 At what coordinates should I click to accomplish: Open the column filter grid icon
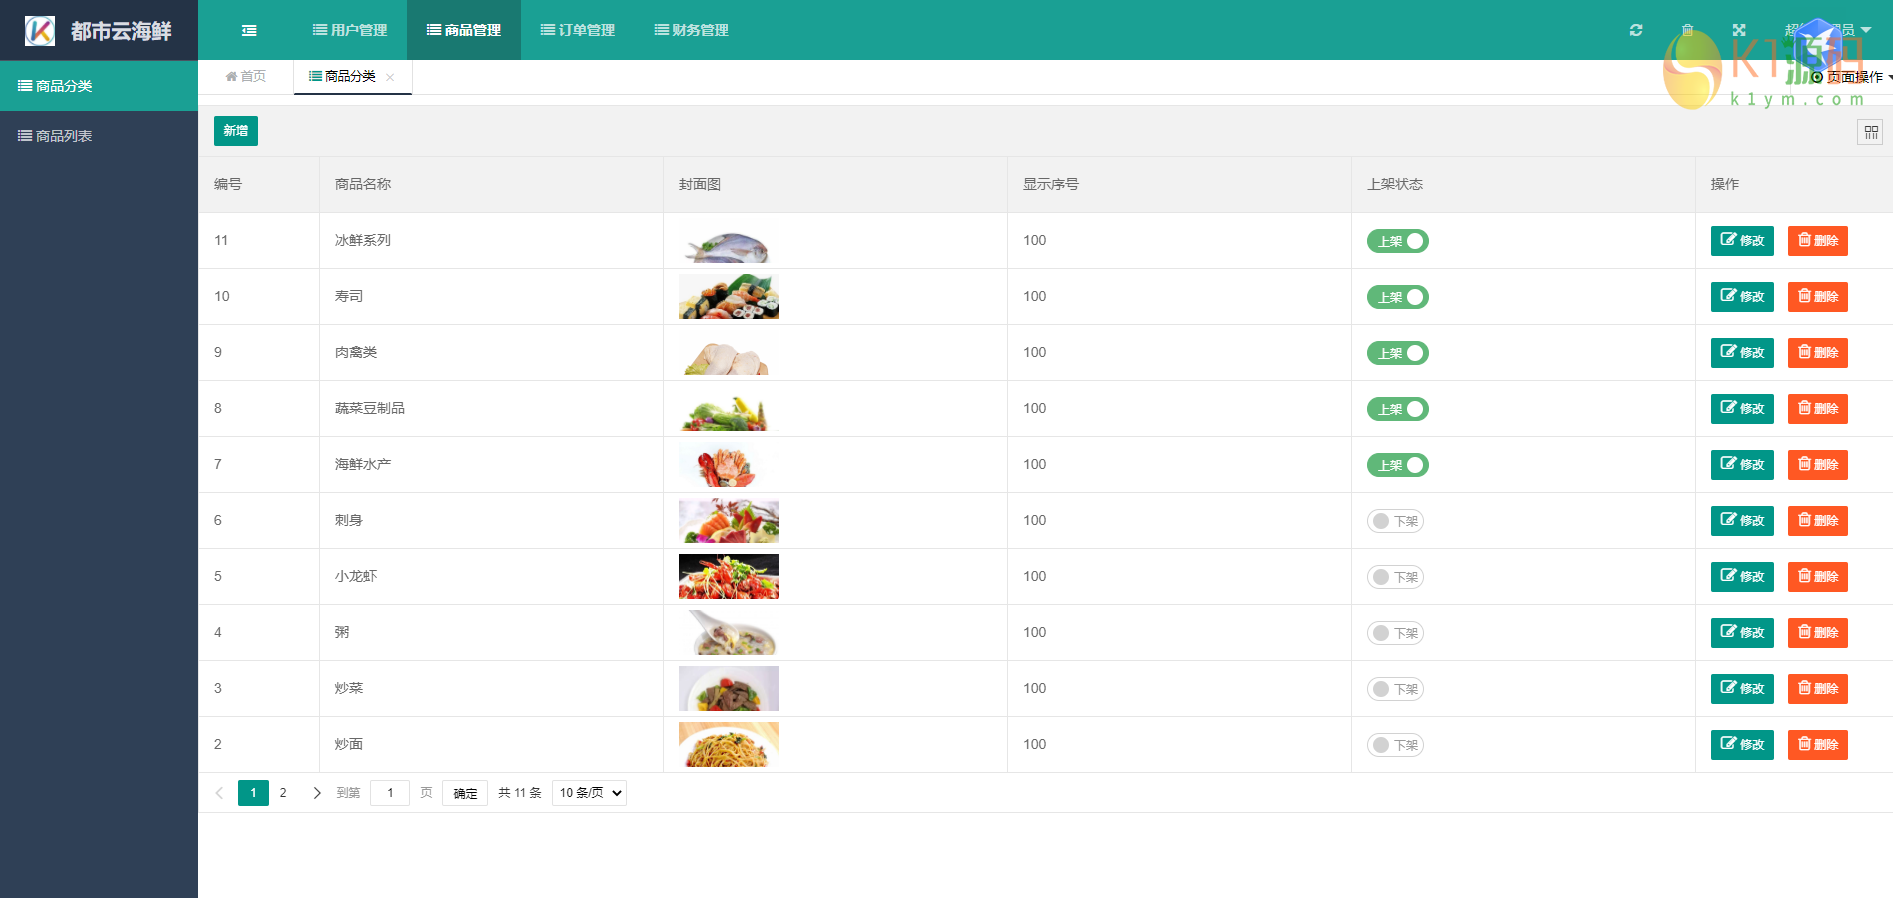coord(1870,132)
